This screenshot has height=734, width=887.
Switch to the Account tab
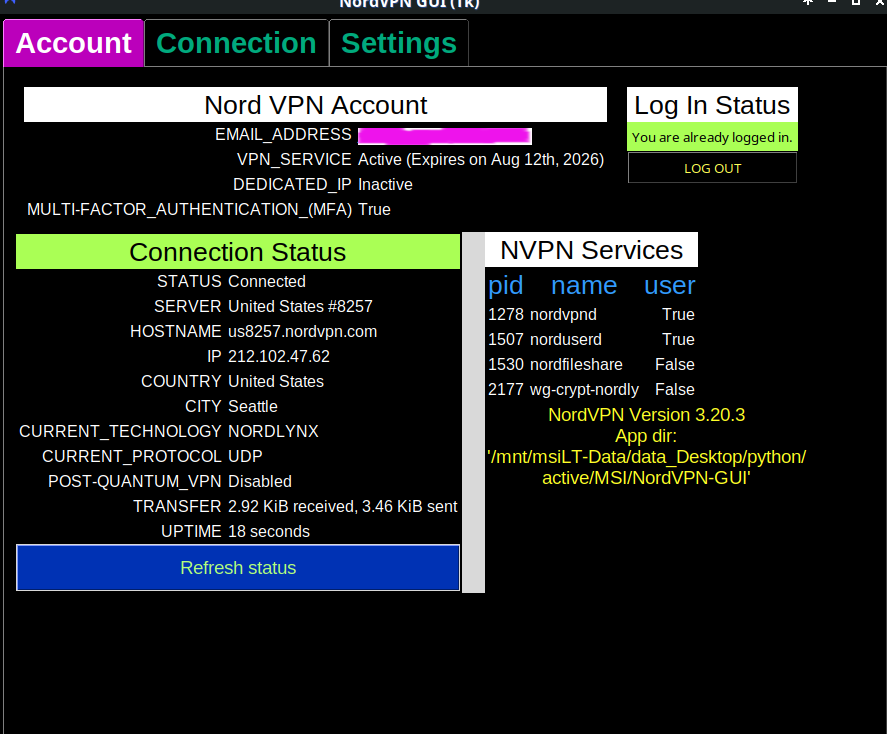click(74, 43)
